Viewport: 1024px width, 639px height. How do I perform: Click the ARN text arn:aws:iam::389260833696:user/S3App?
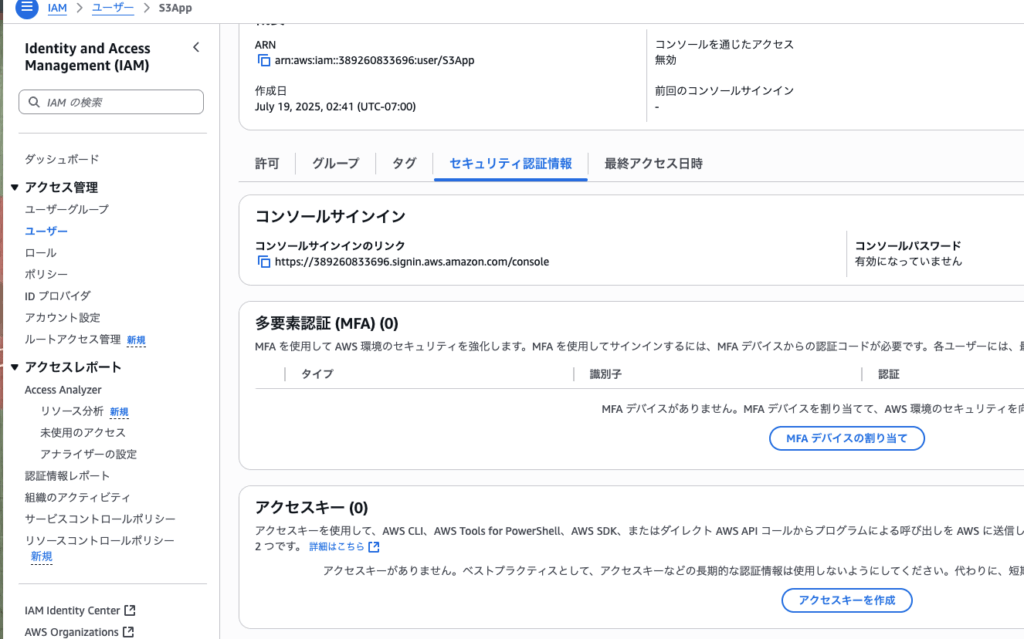point(374,60)
